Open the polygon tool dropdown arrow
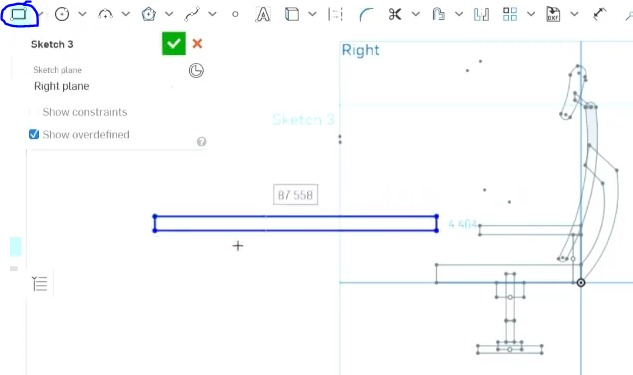The height and width of the screenshot is (375, 633). point(169,14)
